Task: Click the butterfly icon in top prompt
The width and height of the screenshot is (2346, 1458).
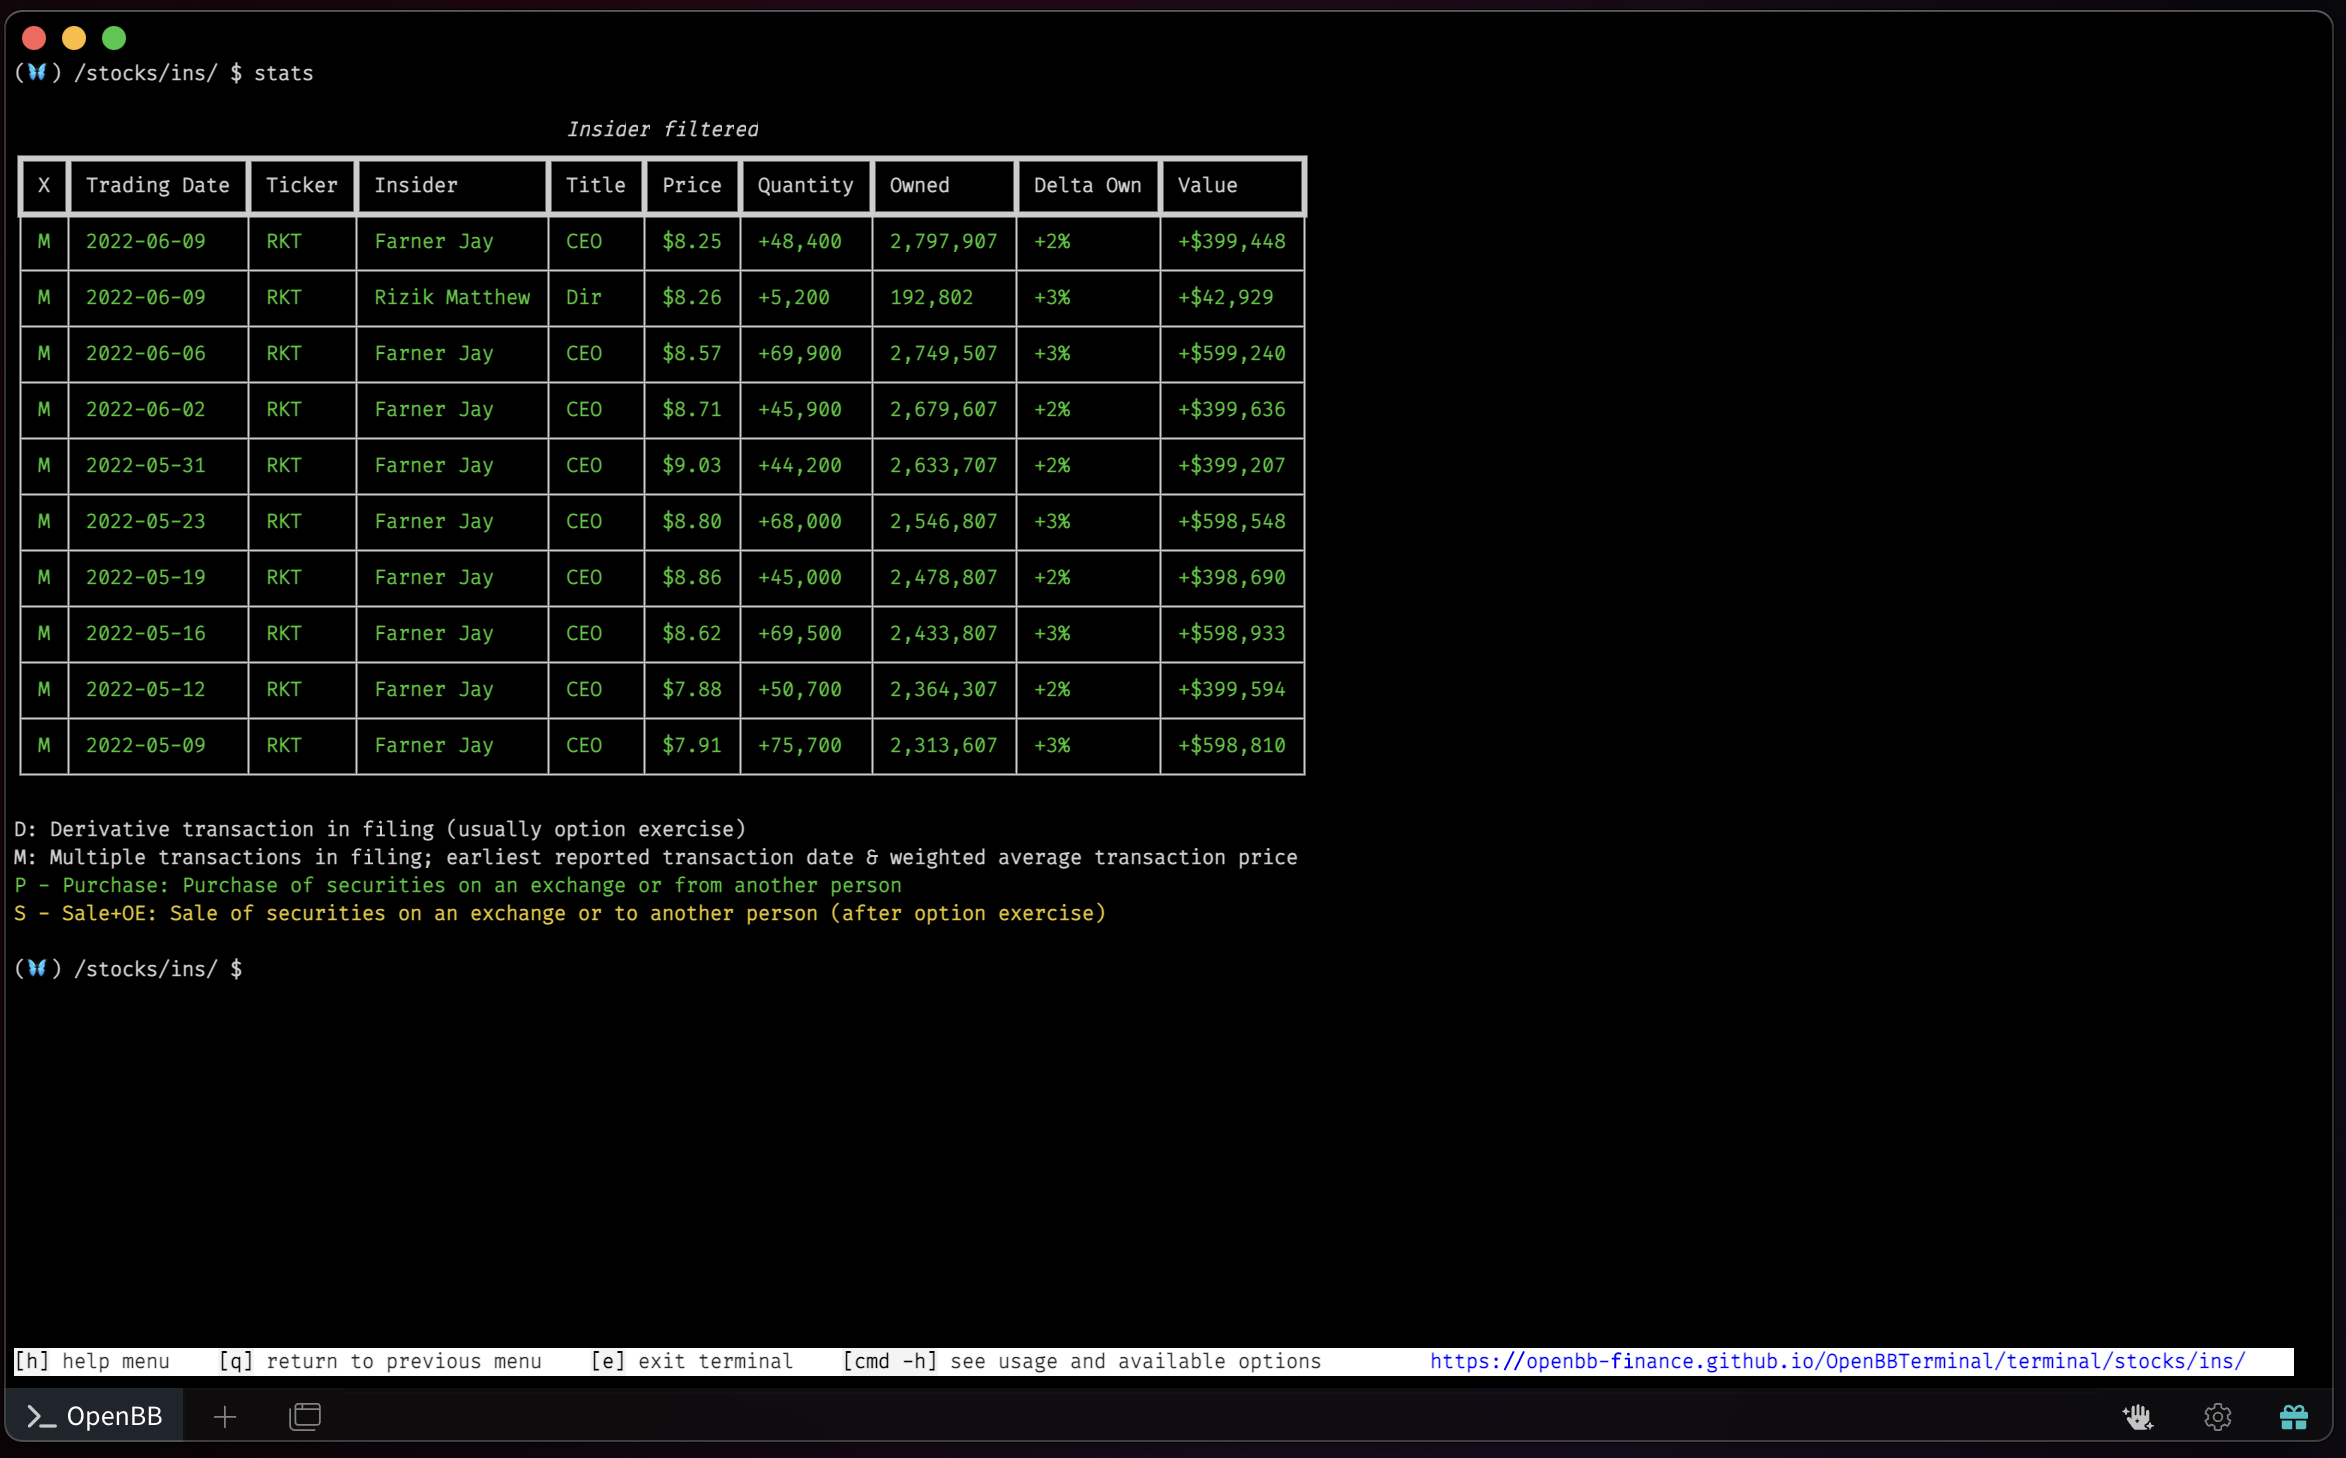Action: click(37, 72)
